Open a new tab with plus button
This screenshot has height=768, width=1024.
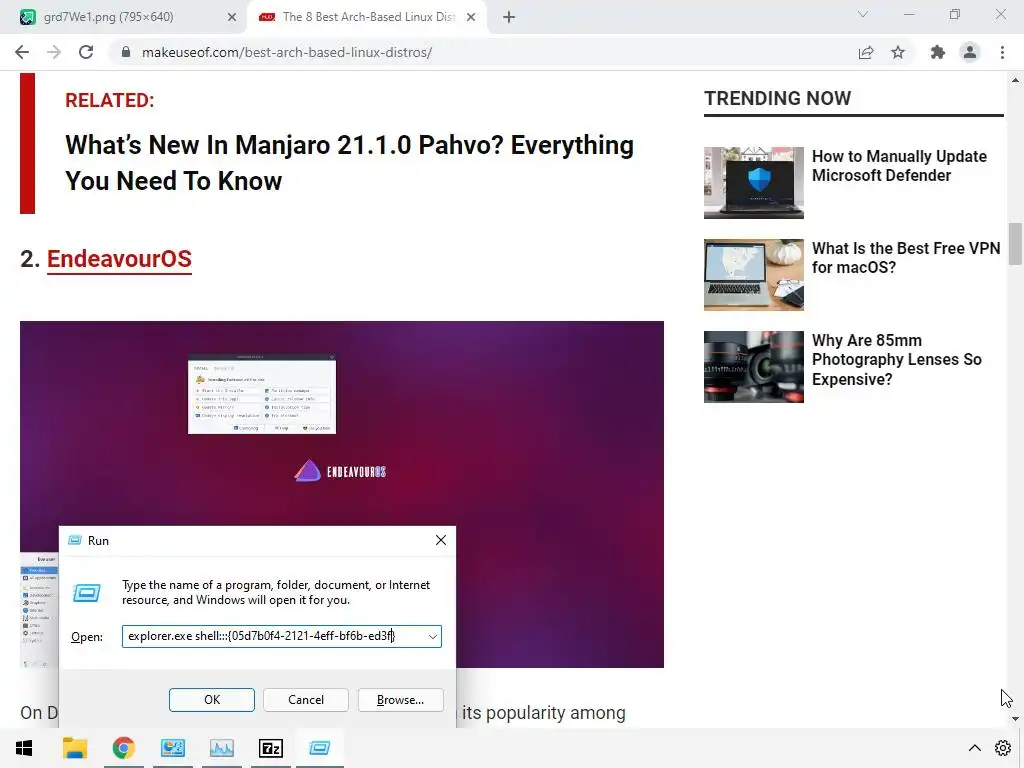coord(509,17)
